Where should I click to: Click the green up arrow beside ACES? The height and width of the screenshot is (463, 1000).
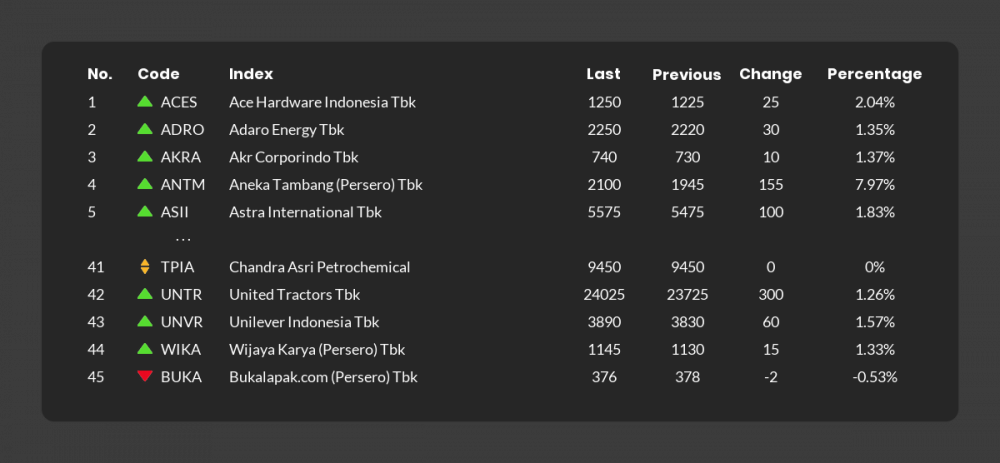tap(145, 102)
